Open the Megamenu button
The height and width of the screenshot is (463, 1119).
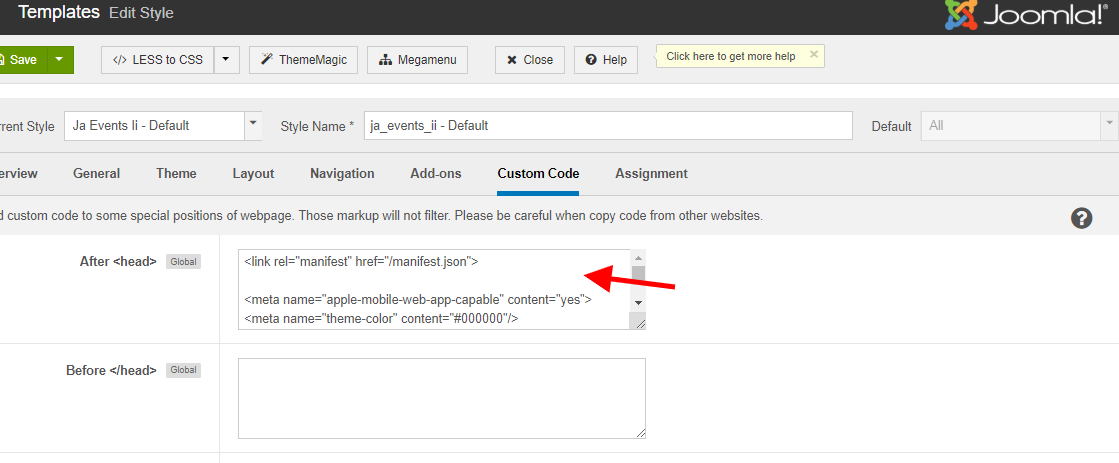pos(418,60)
